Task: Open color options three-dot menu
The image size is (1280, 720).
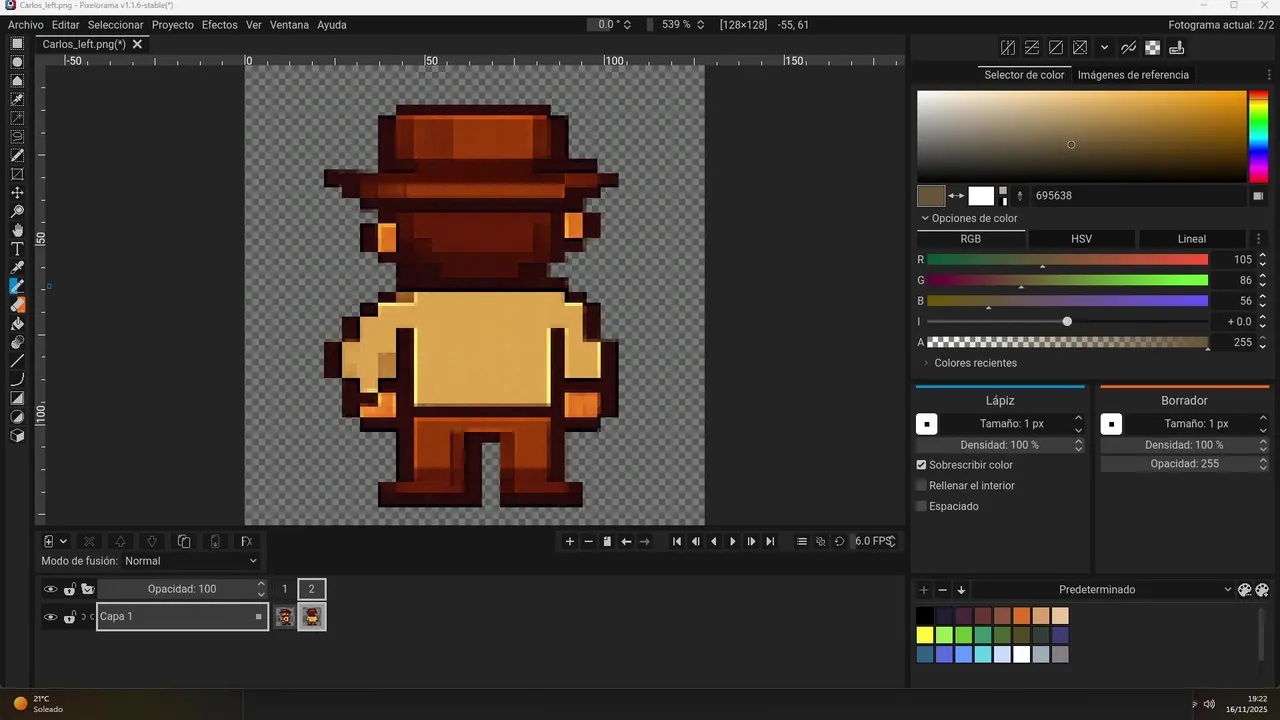Action: tap(1258, 239)
